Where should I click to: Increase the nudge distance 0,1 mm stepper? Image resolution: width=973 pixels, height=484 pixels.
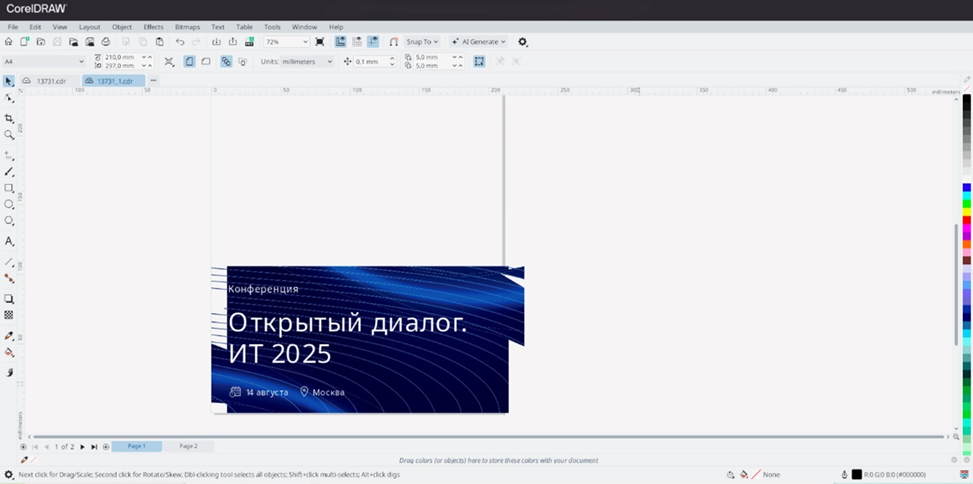coord(392,58)
